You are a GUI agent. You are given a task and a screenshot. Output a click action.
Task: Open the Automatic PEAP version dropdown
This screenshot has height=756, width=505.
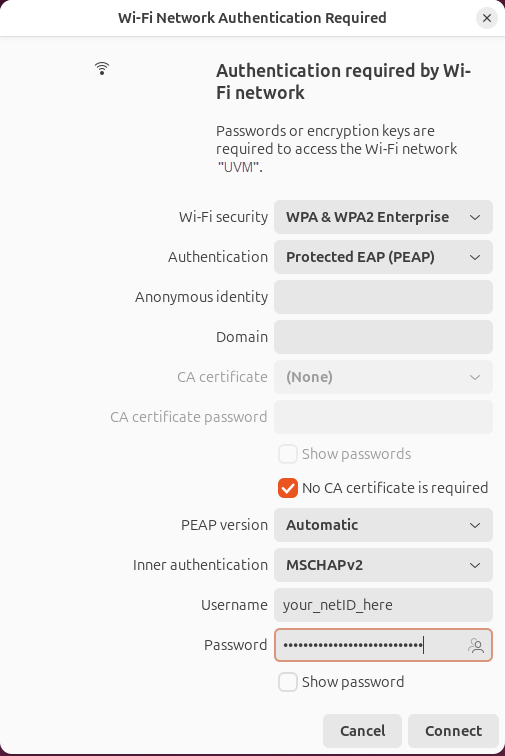[383, 525]
